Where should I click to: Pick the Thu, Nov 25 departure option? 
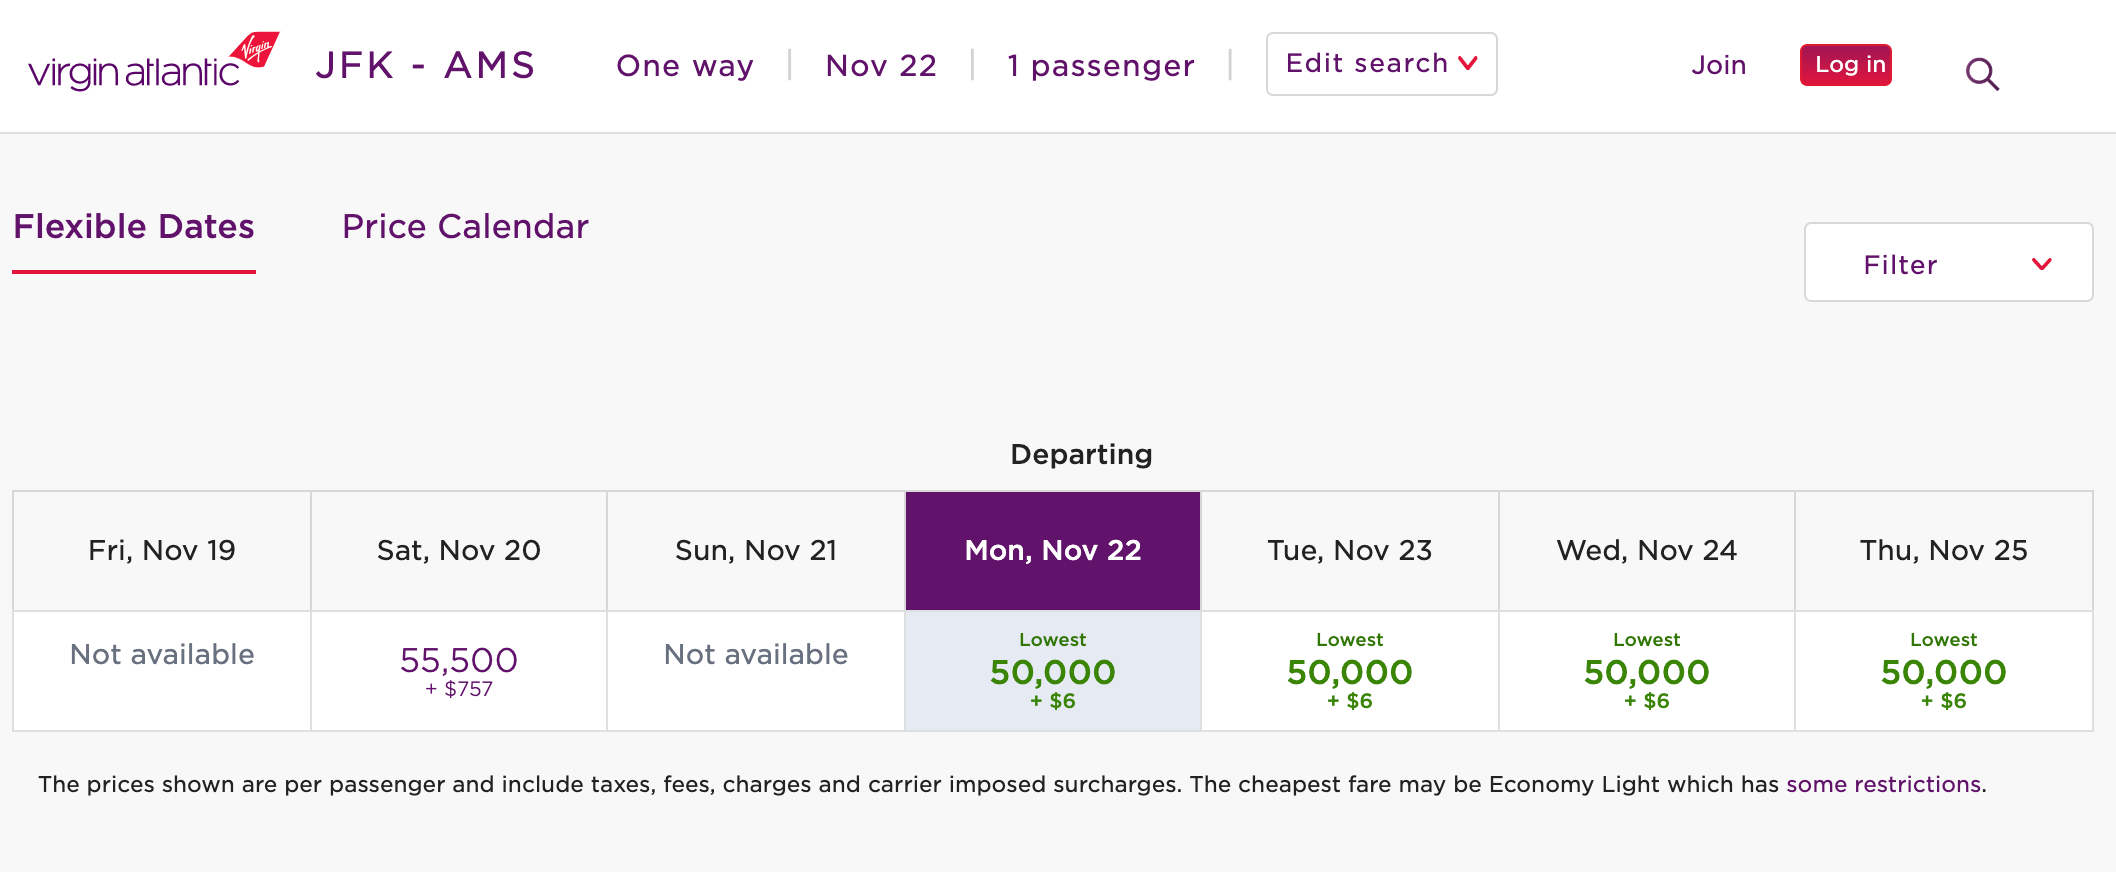coord(1944,550)
